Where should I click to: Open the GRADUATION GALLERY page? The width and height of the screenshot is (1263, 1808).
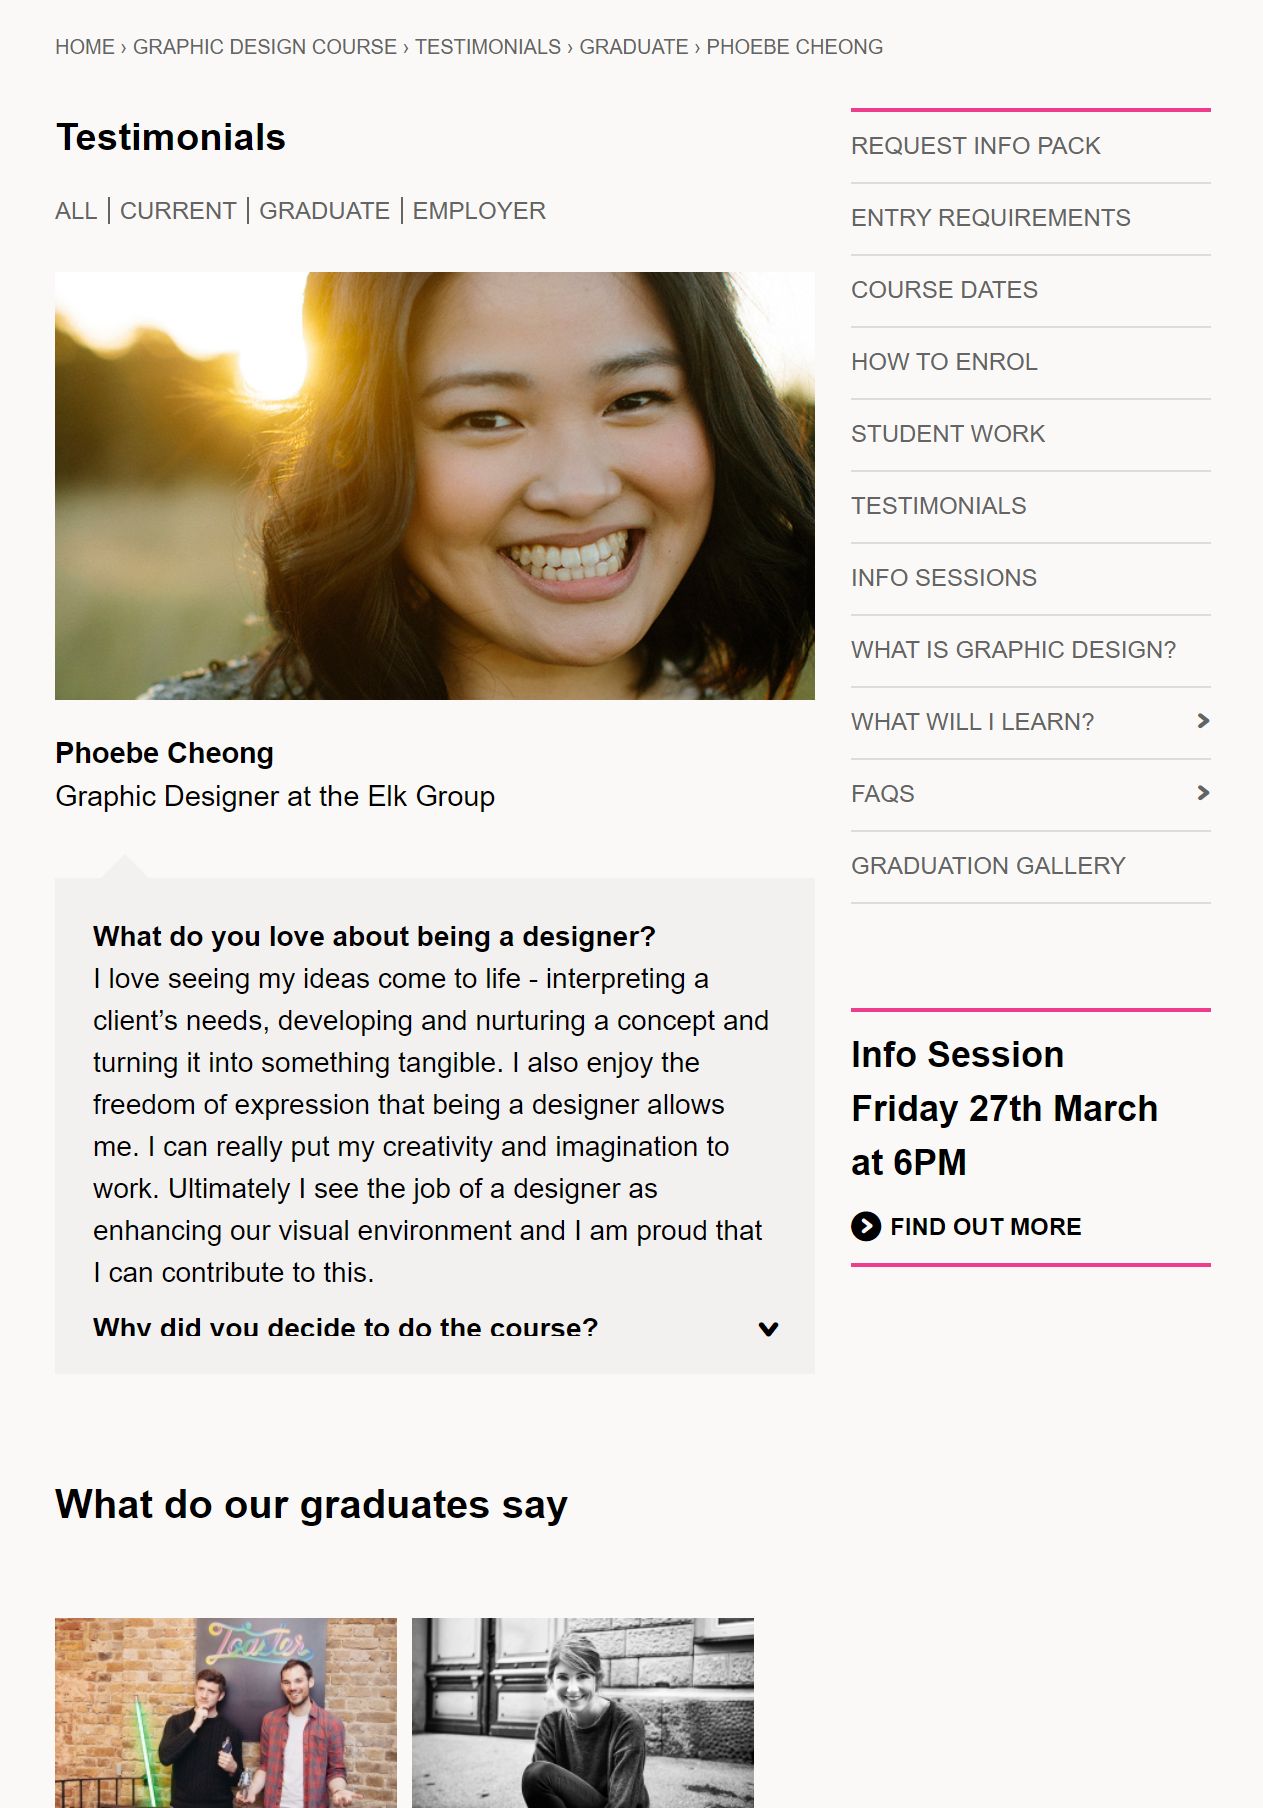point(987,865)
